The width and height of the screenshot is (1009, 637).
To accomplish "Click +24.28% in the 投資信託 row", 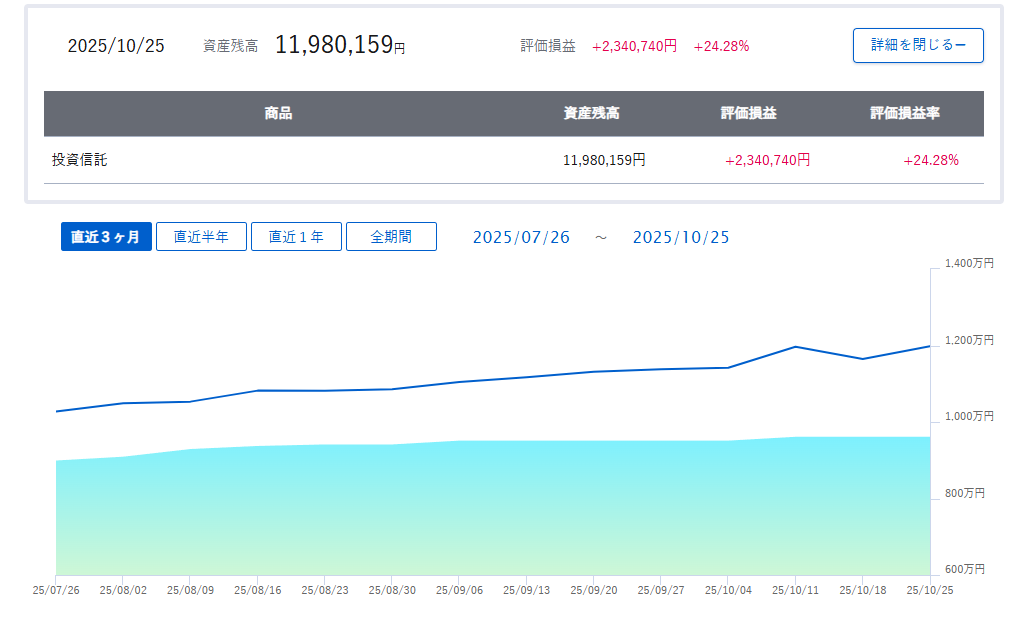I will tap(930, 160).
